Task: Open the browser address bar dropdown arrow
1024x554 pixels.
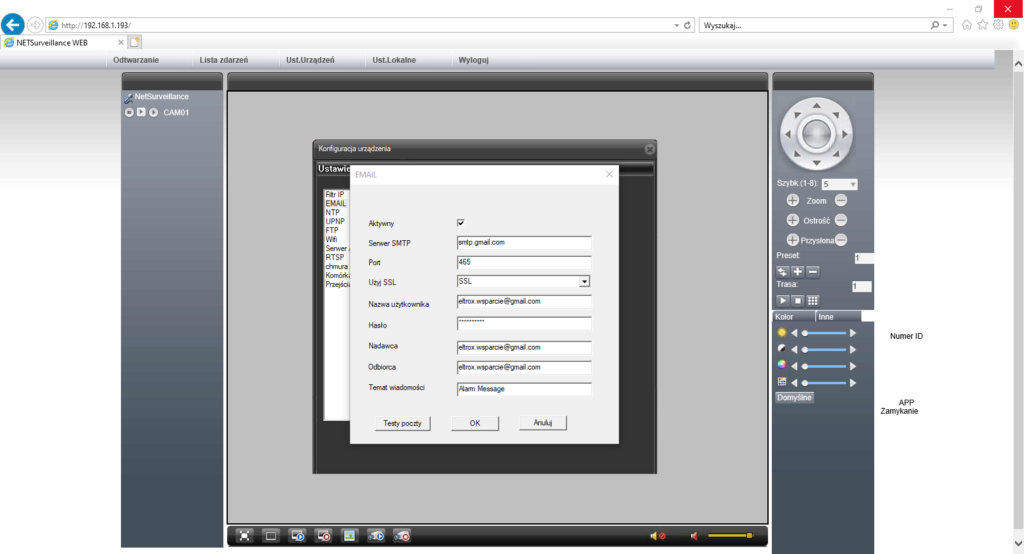Action: [676, 24]
